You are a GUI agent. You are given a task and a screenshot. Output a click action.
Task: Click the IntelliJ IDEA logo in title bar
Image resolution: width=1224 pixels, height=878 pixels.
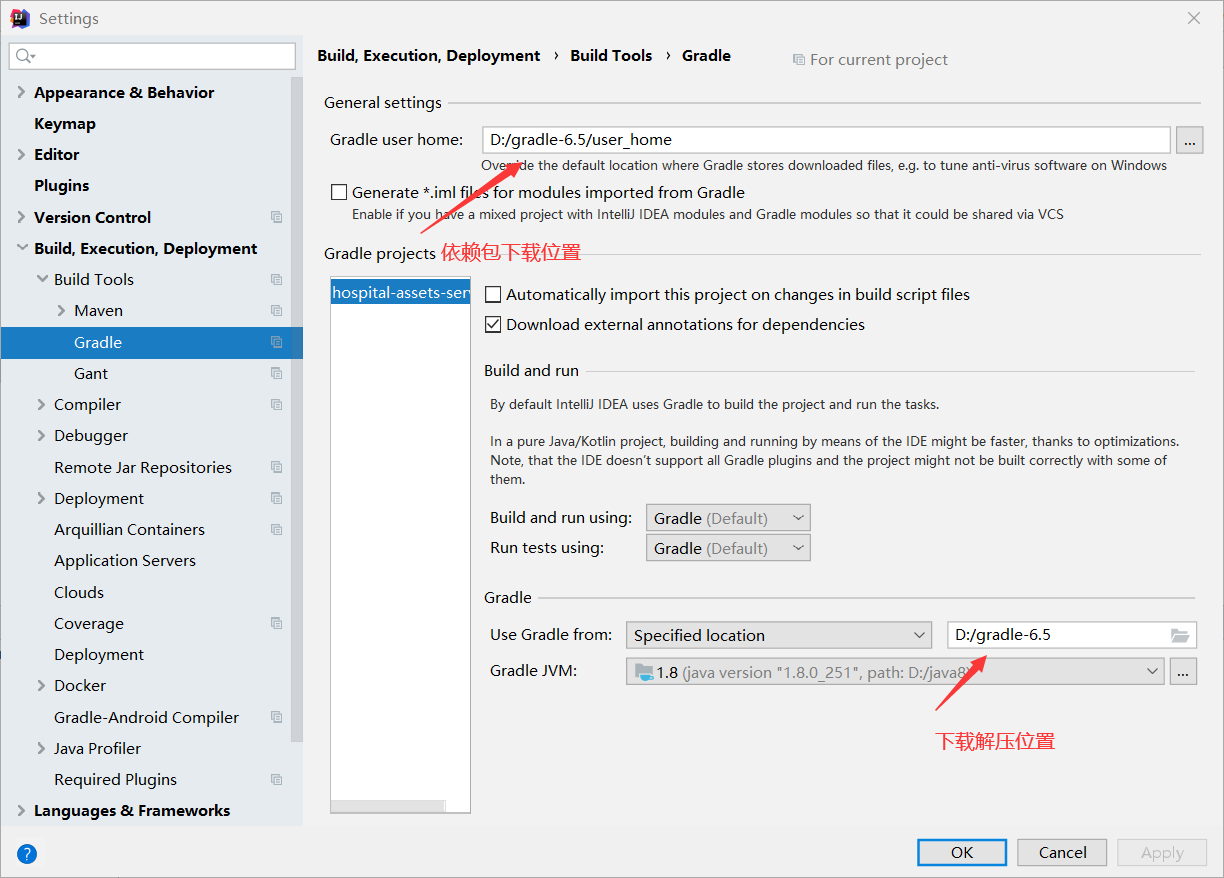click(19, 18)
